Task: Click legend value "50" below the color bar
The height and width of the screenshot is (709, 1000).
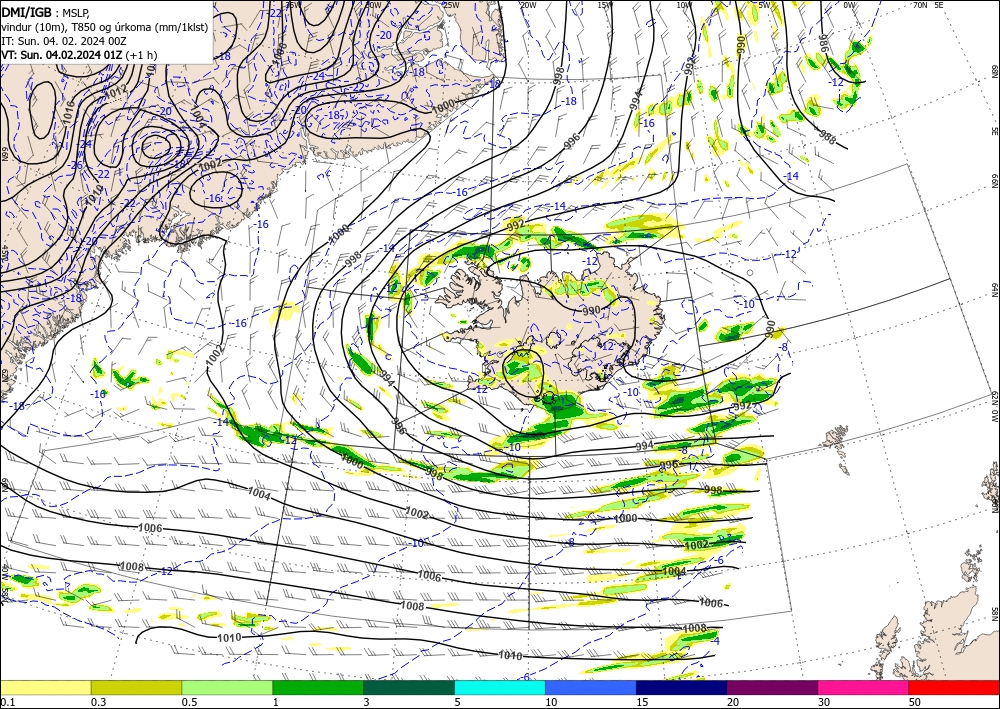Action: coord(915,702)
